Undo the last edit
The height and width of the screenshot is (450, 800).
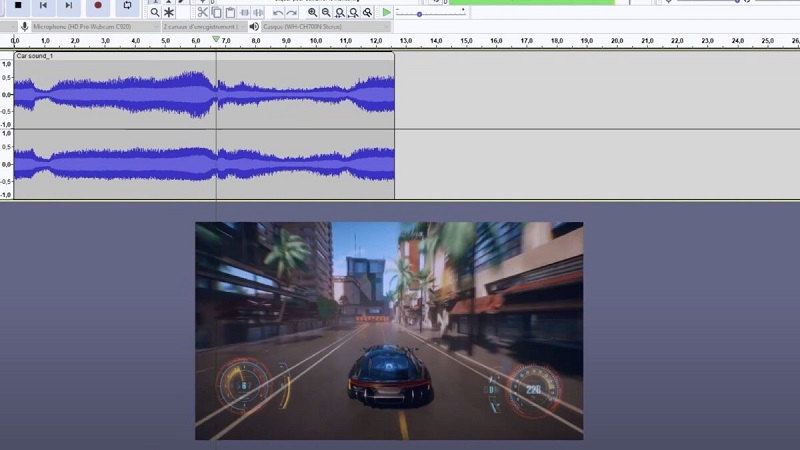coord(278,12)
